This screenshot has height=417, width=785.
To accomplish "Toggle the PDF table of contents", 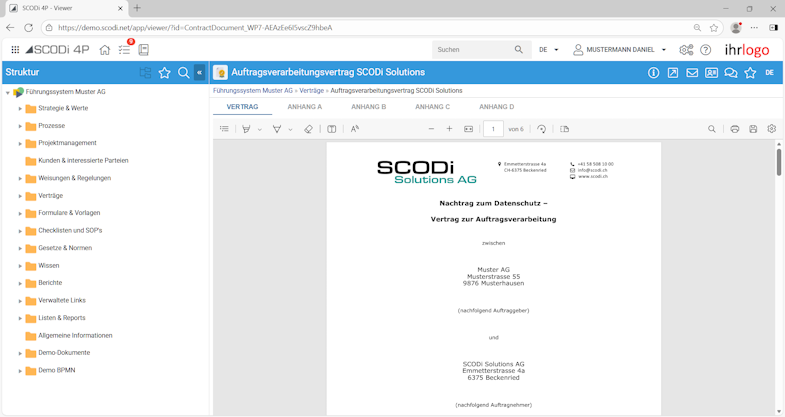I will tap(224, 129).
